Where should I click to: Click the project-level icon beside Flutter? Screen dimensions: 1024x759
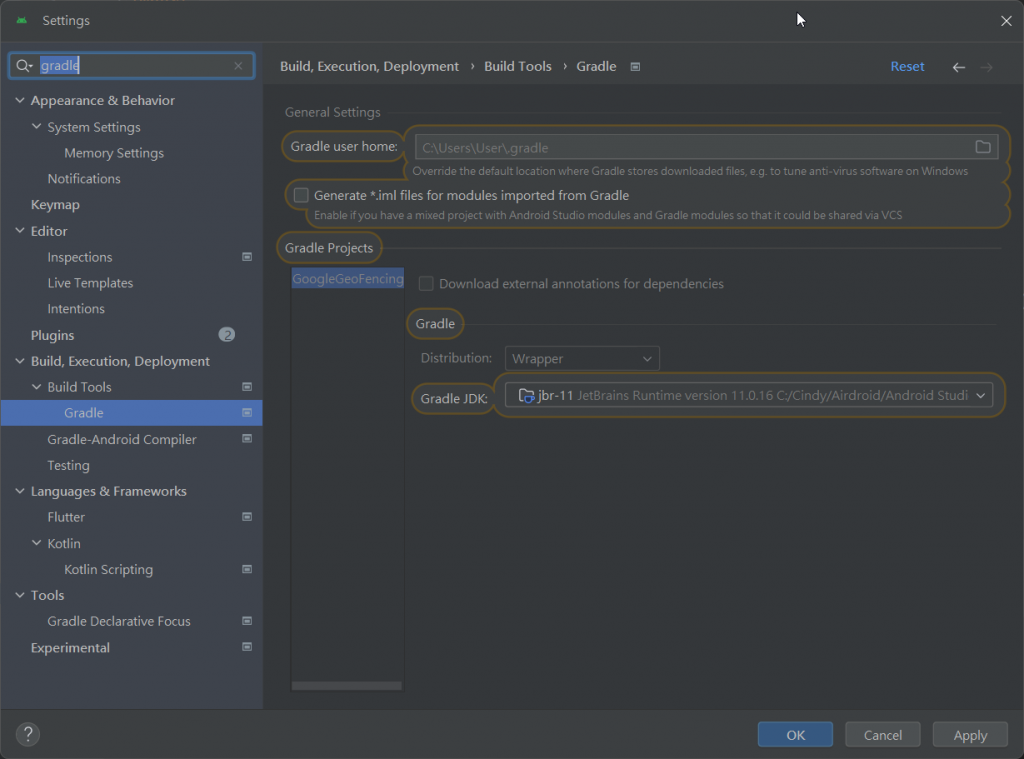click(x=247, y=517)
